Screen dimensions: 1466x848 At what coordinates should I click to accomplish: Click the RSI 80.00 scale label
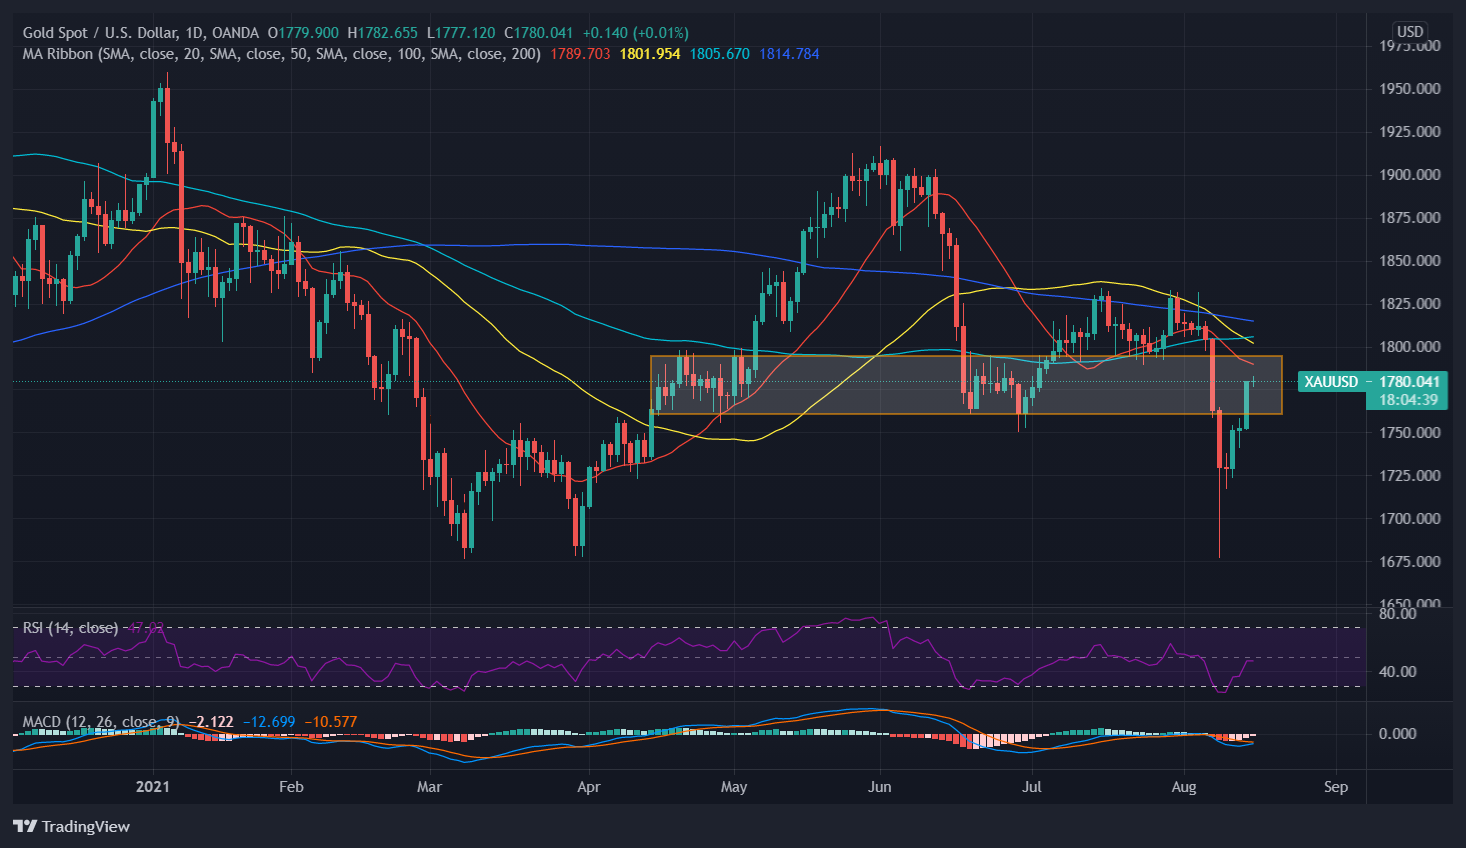coord(1398,614)
